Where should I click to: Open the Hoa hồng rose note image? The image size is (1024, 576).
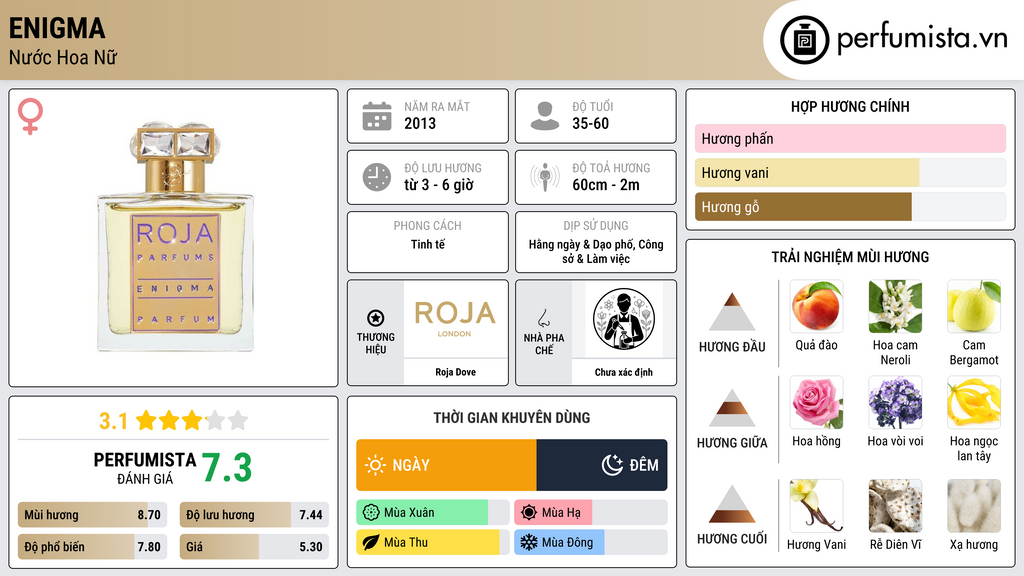tap(816, 403)
